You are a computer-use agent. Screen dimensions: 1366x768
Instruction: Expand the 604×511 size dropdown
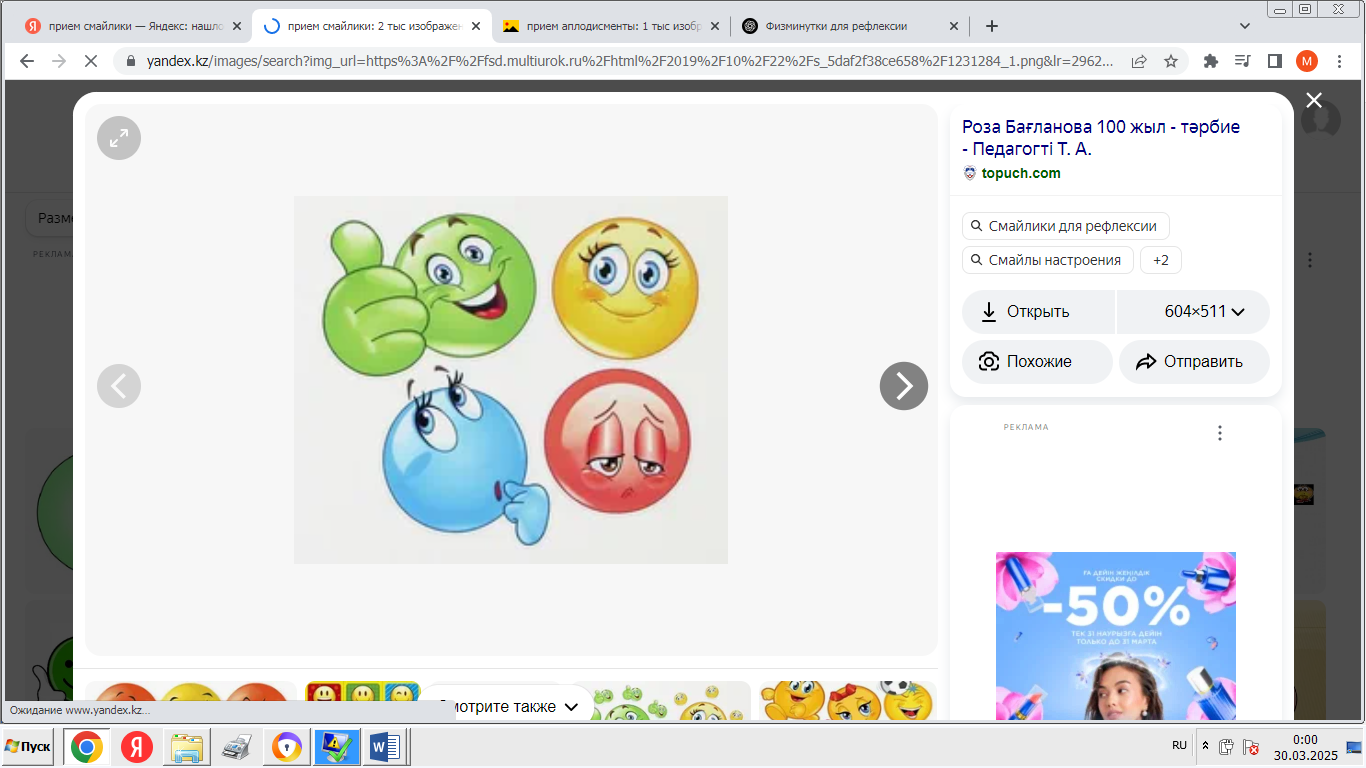pos(1193,312)
